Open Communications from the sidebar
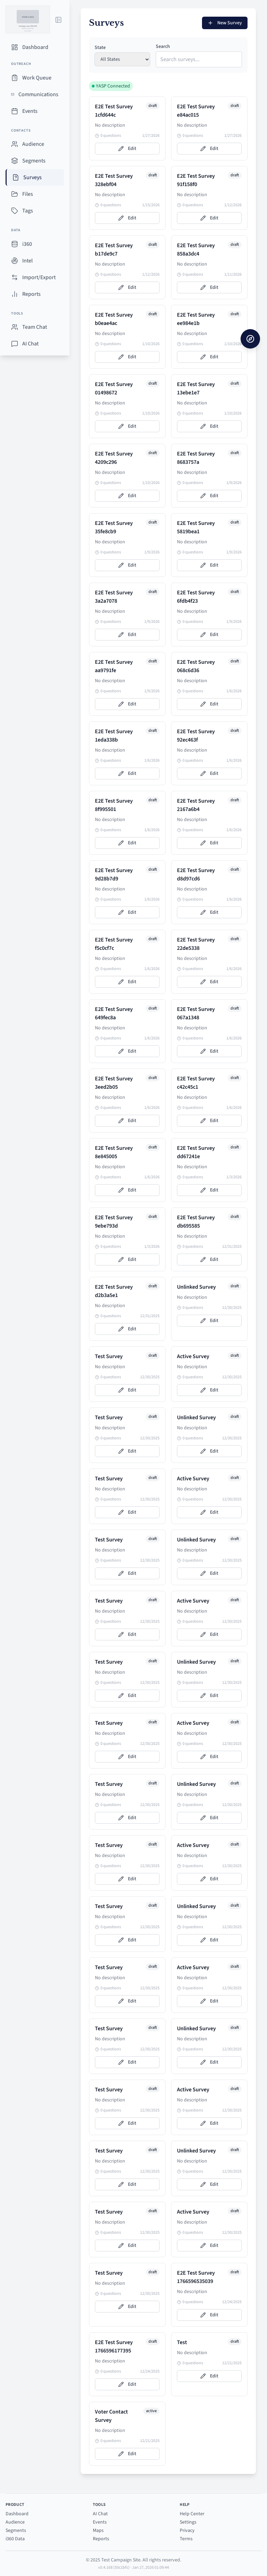This screenshot has height=2576, width=267. coord(13,94)
